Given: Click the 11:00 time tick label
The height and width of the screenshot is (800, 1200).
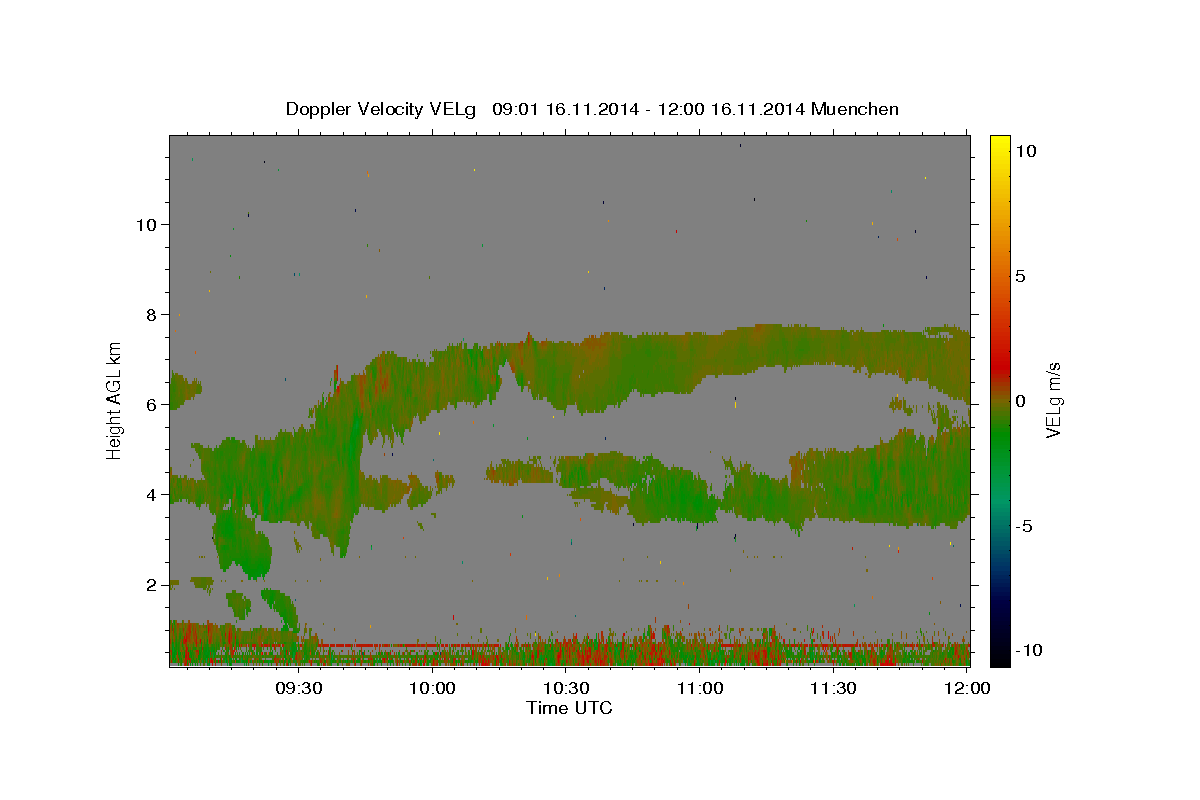Looking at the screenshot, I should 700,688.
